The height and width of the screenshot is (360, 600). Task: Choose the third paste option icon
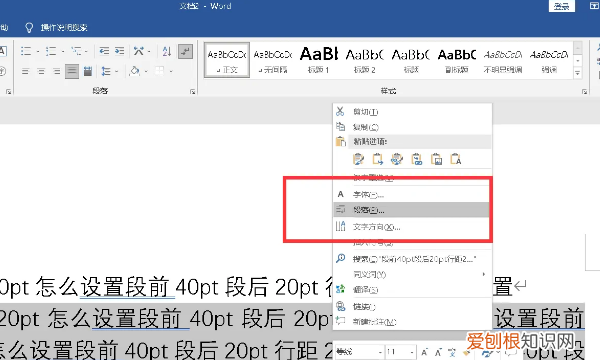point(397,159)
